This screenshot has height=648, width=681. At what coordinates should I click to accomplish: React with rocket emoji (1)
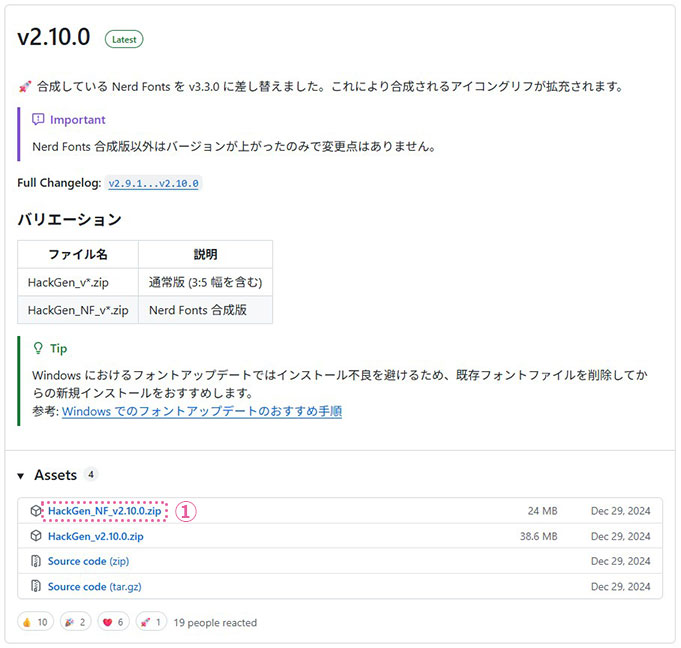pyautogui.click(x=151, y=622)
